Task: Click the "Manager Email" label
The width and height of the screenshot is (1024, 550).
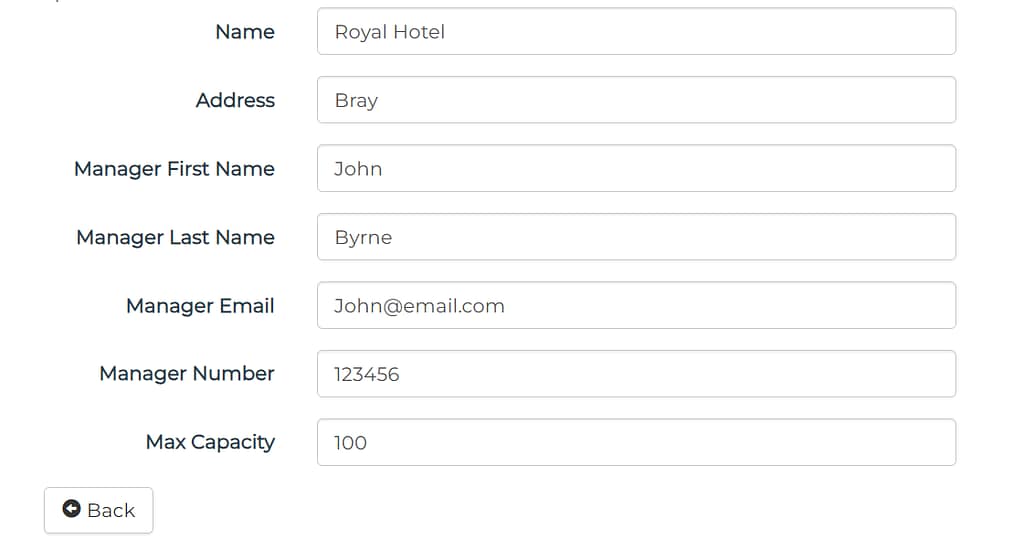Action: pos(200,306)
